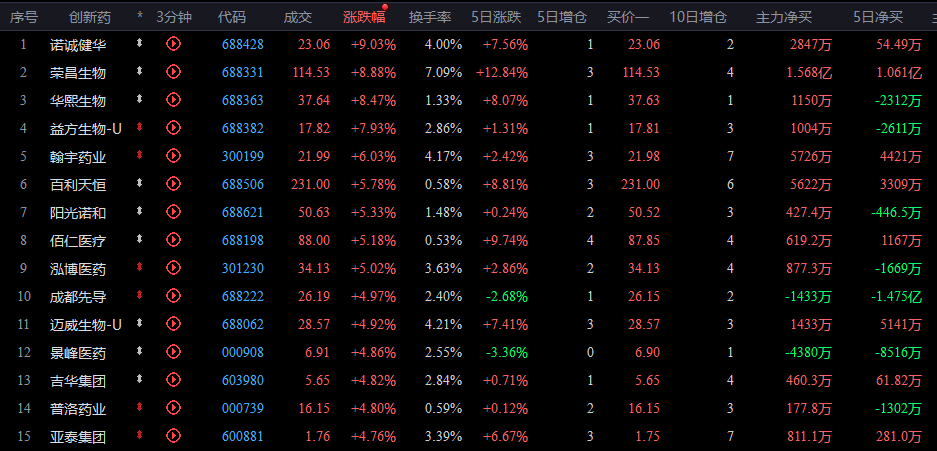Open 3-minute chart icon for 益方生物-U
Screen dimensions: 937x451
coord(173,127)
